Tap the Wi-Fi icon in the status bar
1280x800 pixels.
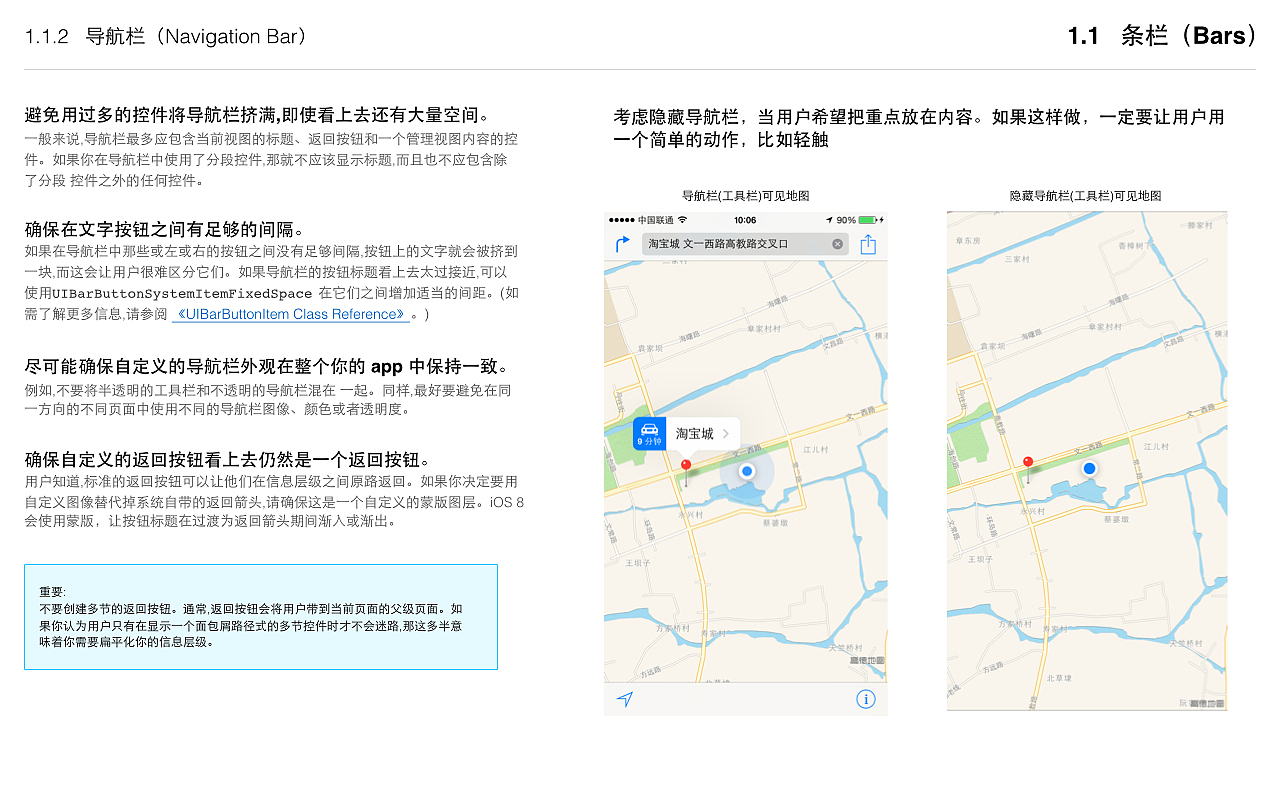click(x=682, y=219)
